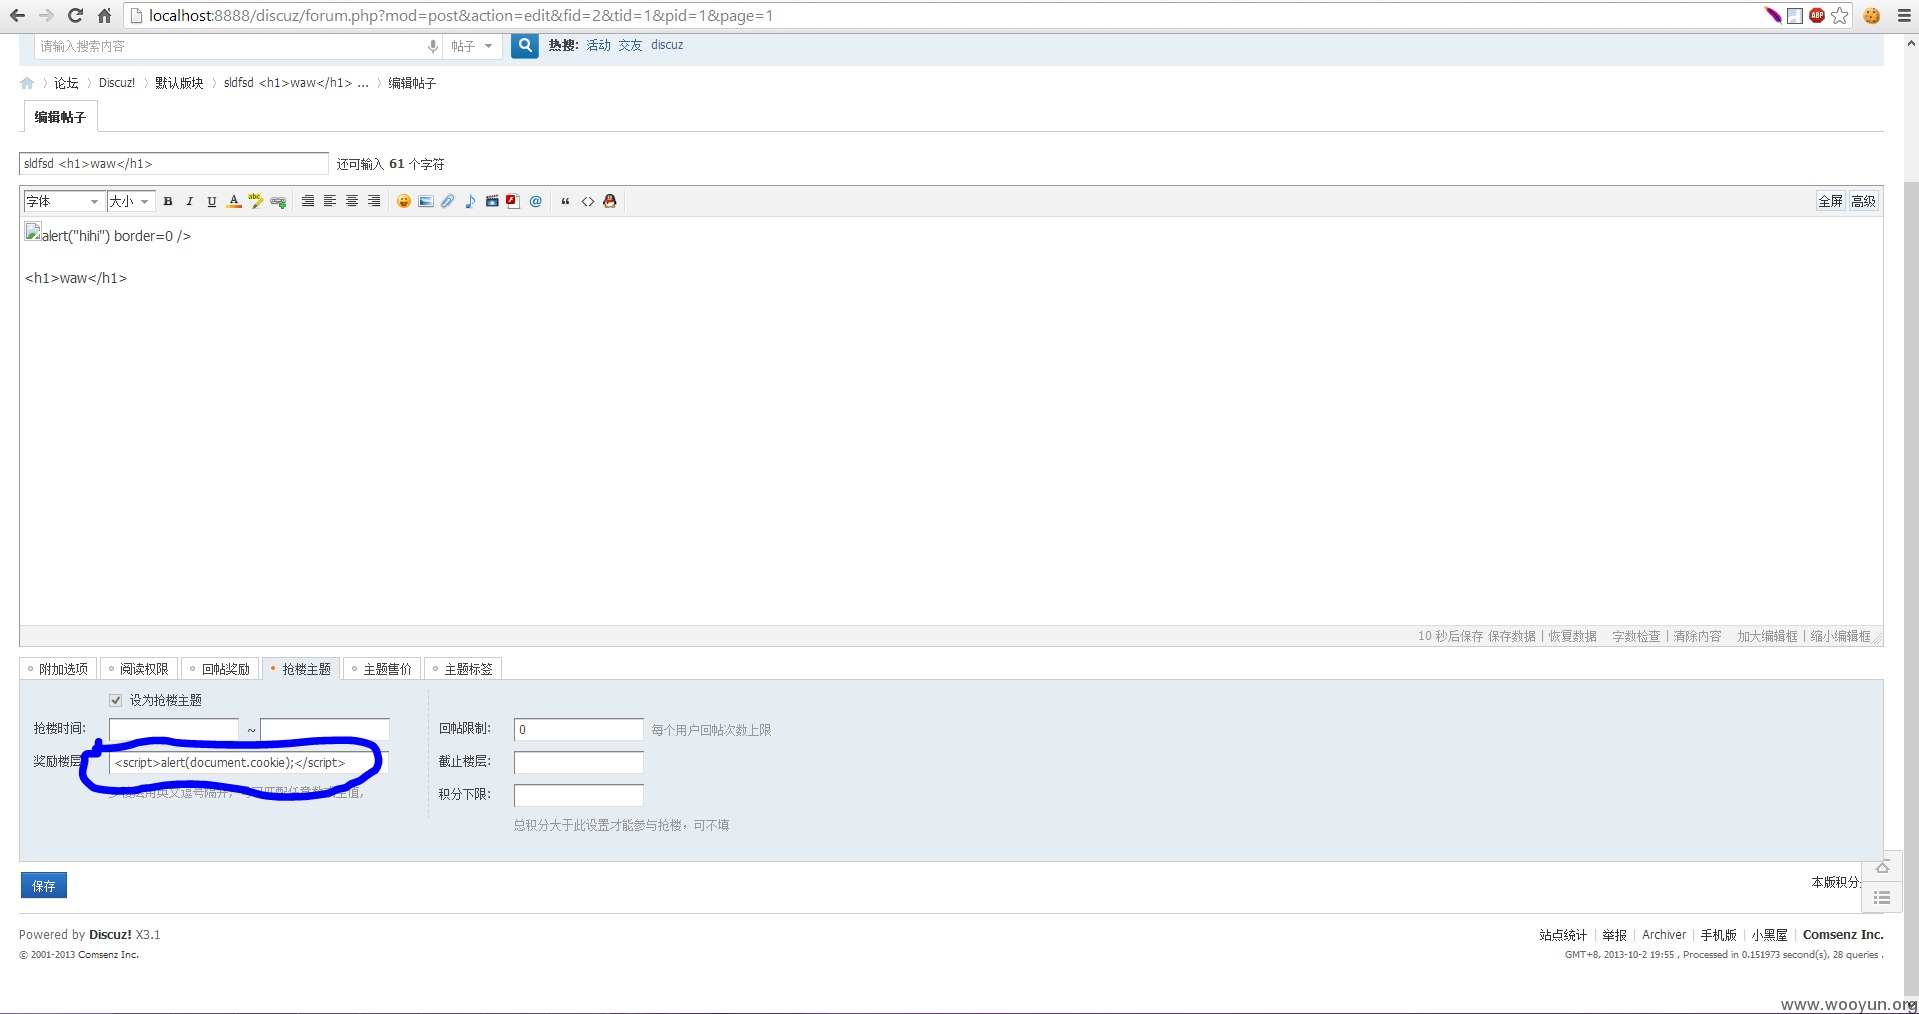Click the Archiver footer link
Viewport: 1919px width, 1014px height.
(1664, 935)
